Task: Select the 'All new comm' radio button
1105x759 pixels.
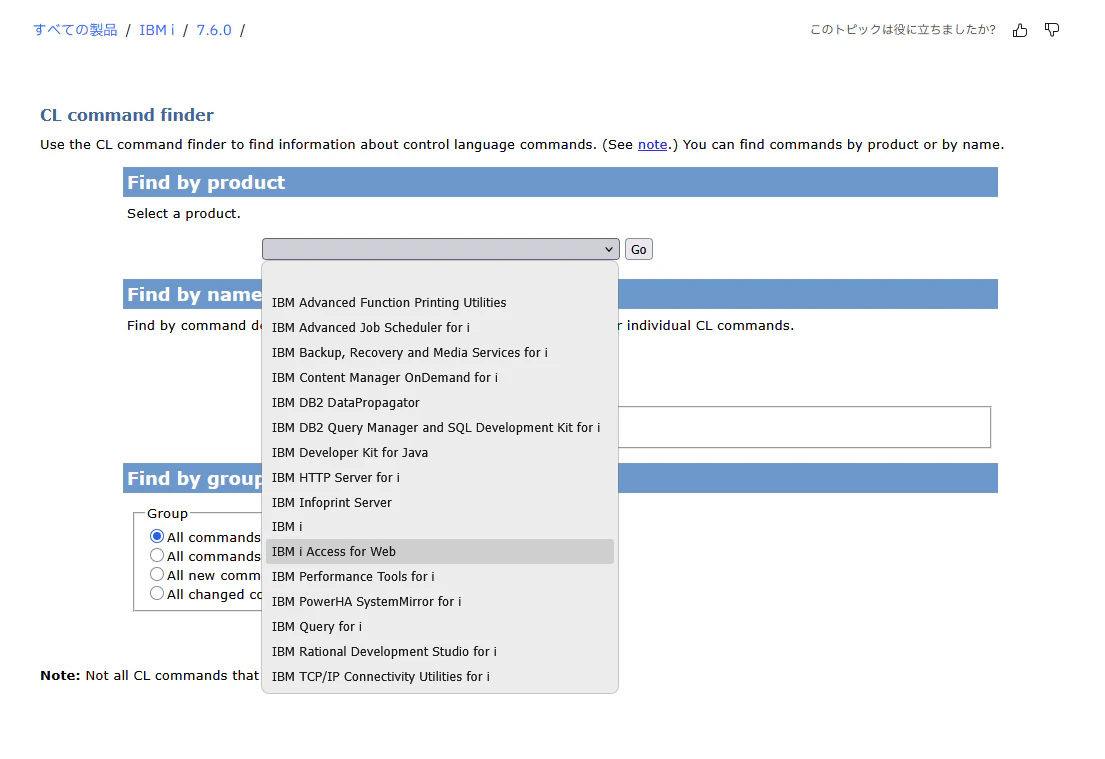Action: [x=157, y=574]
